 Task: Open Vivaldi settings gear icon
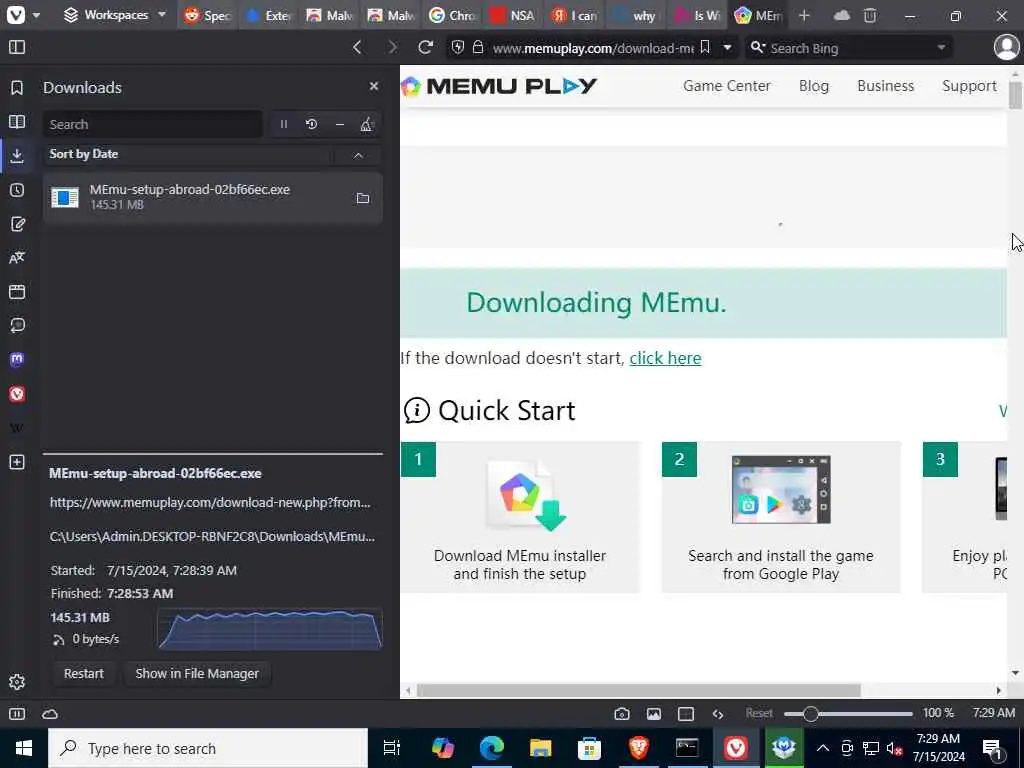click(17, 682)
